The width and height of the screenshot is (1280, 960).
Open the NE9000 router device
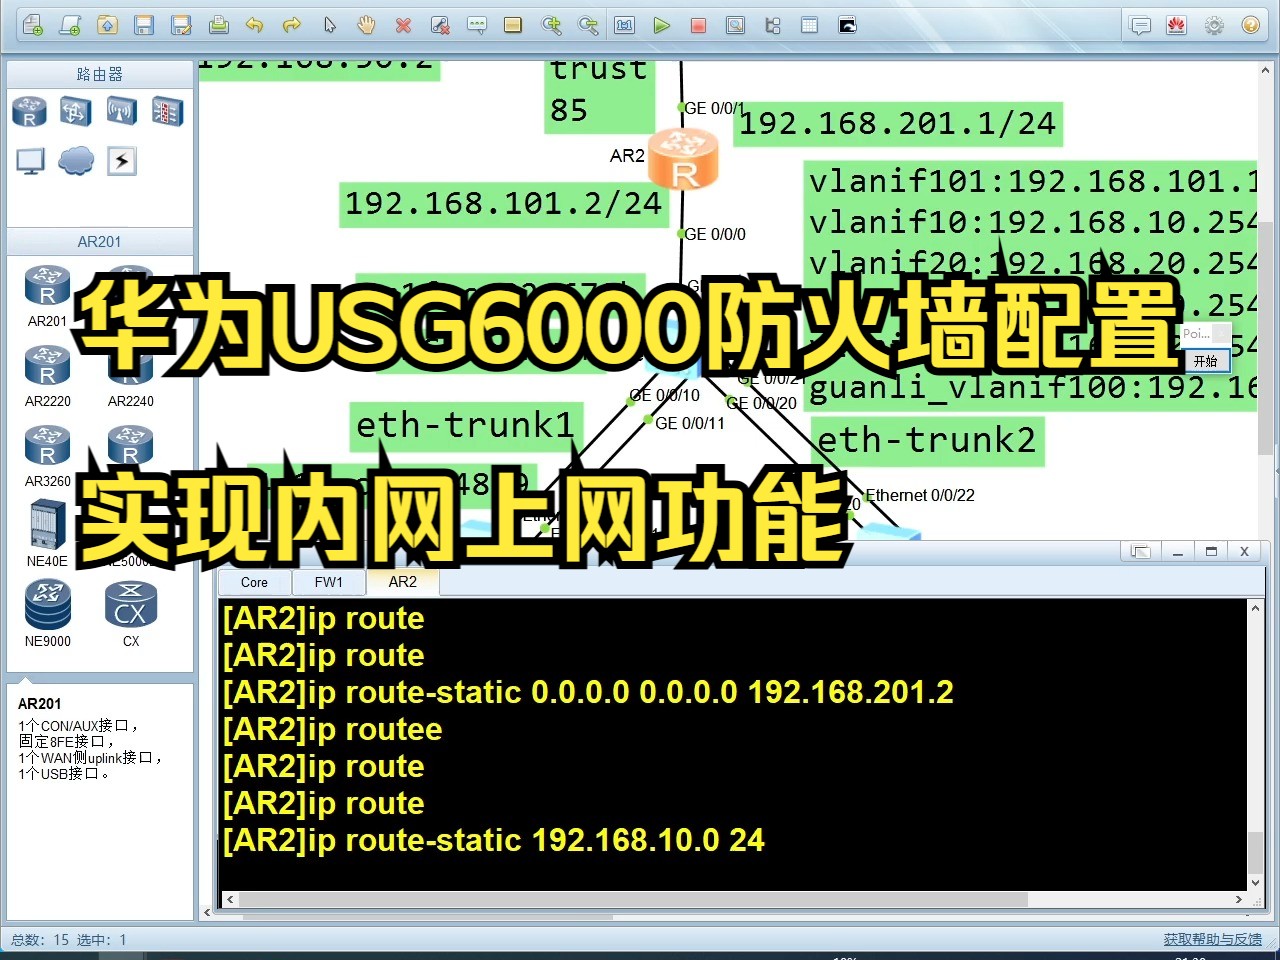(47, 605)
